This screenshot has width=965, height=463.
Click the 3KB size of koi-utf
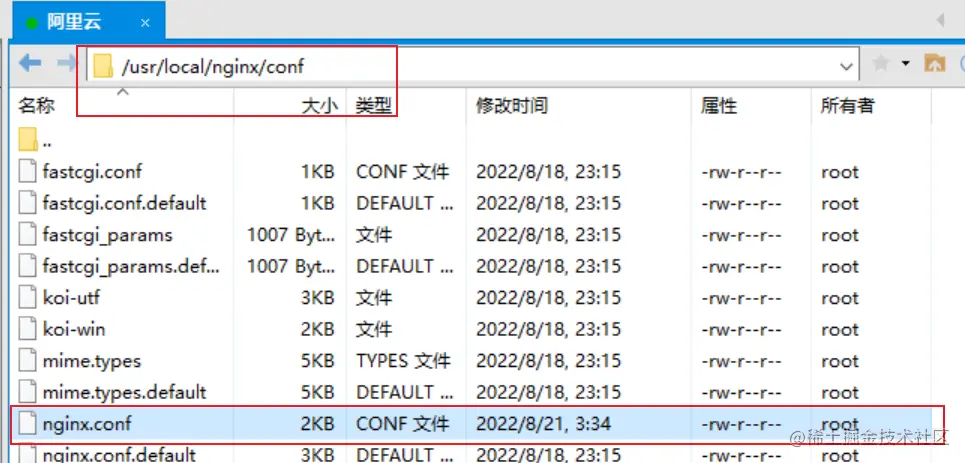318,298
